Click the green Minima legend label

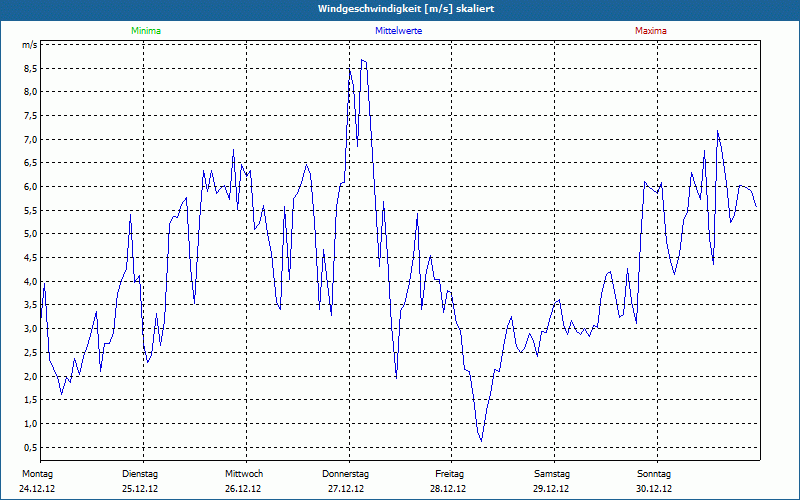click(146, 31)
